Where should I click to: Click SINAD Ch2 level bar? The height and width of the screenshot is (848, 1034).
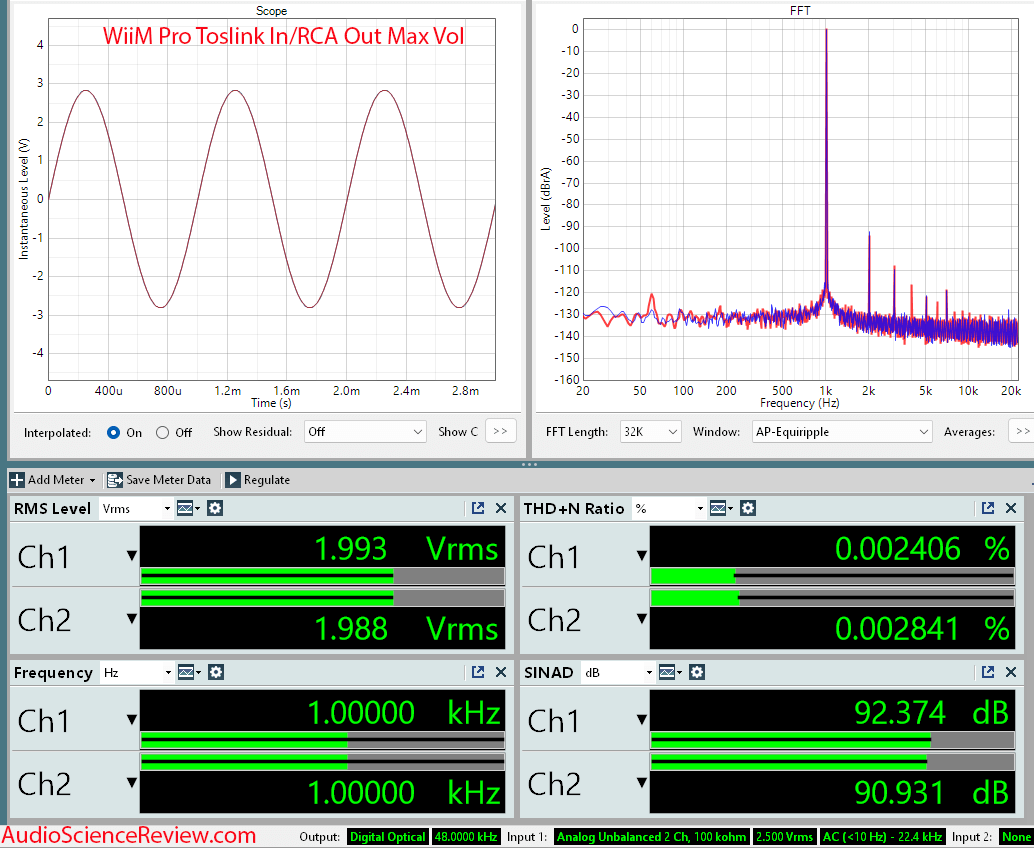pos(832,762)
